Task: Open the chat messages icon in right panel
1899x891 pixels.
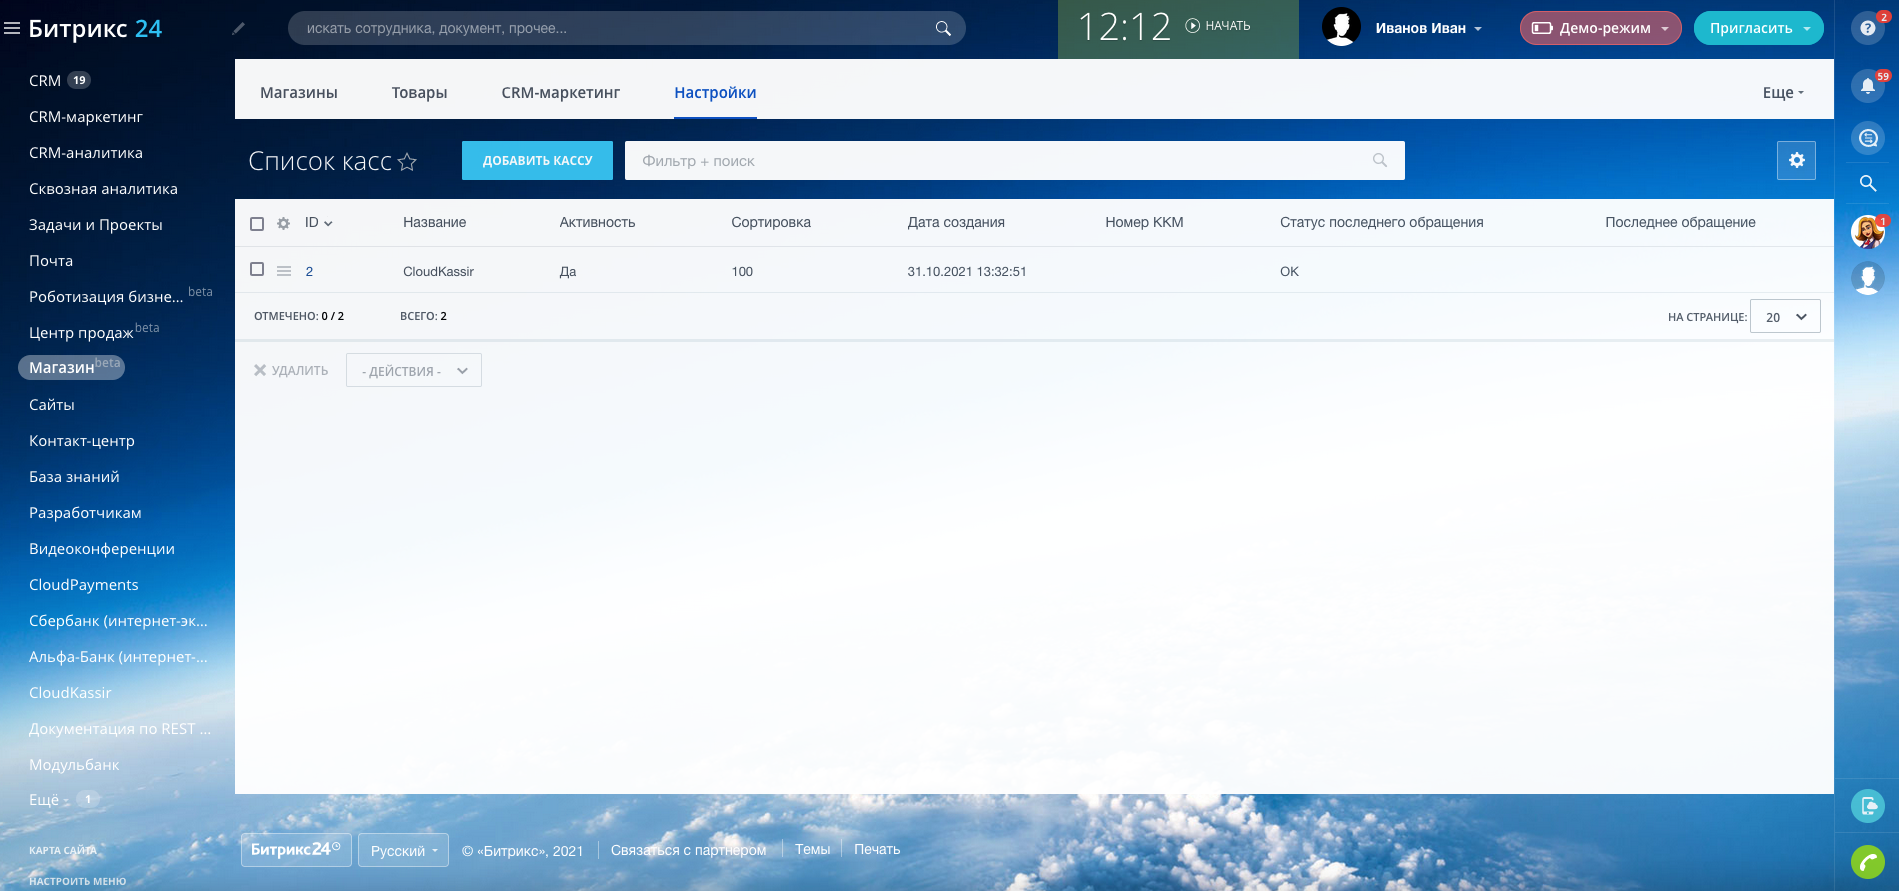Action: pos(1867,138)
